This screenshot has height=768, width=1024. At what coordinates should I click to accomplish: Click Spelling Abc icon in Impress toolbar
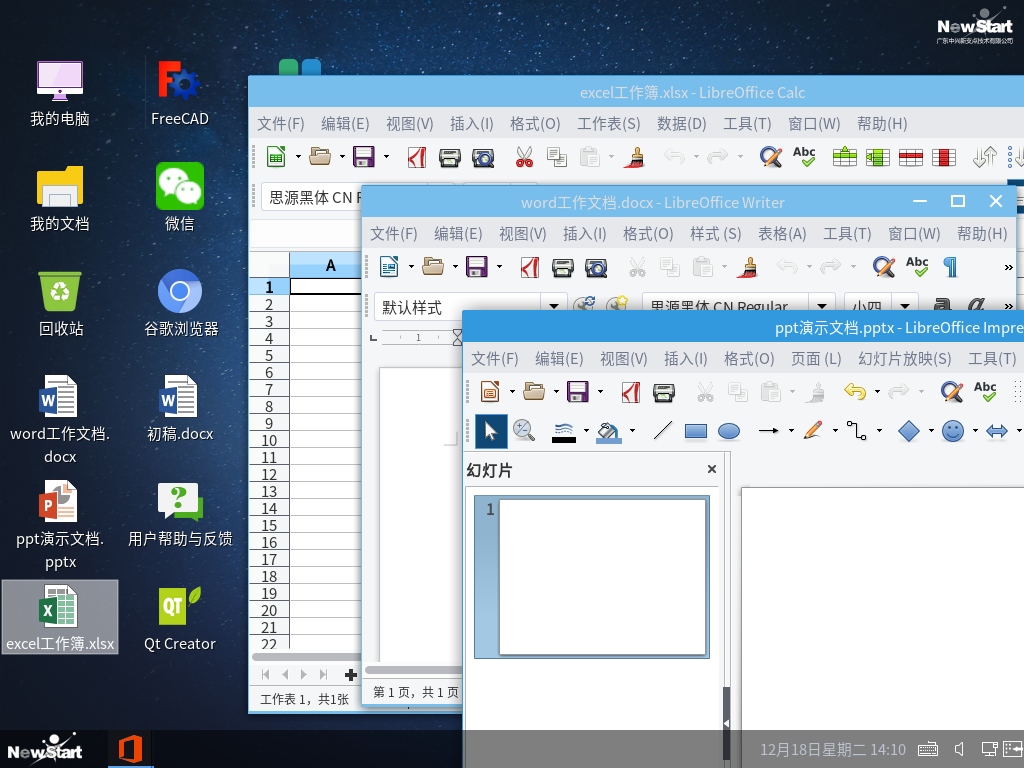[x=985, y=391]
